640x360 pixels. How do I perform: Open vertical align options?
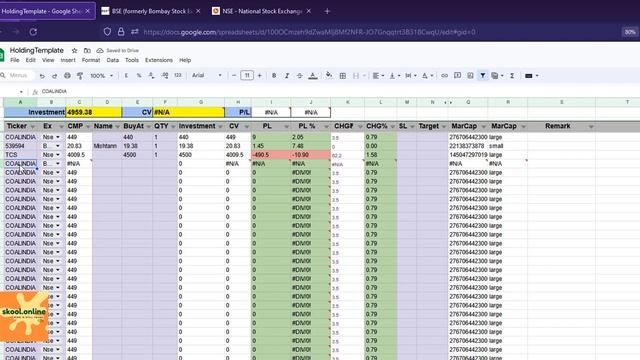394,76
